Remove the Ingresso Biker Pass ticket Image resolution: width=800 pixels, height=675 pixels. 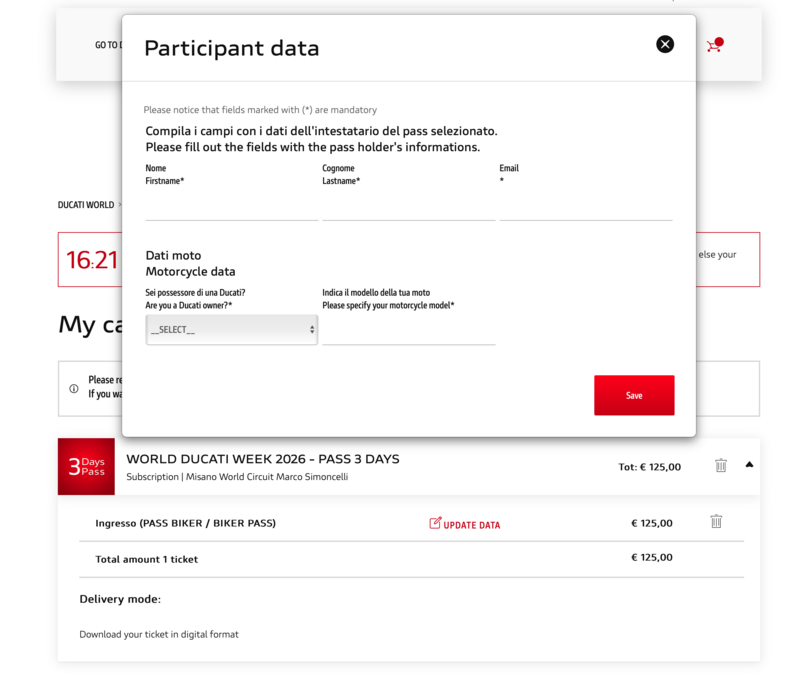[716, 521]
